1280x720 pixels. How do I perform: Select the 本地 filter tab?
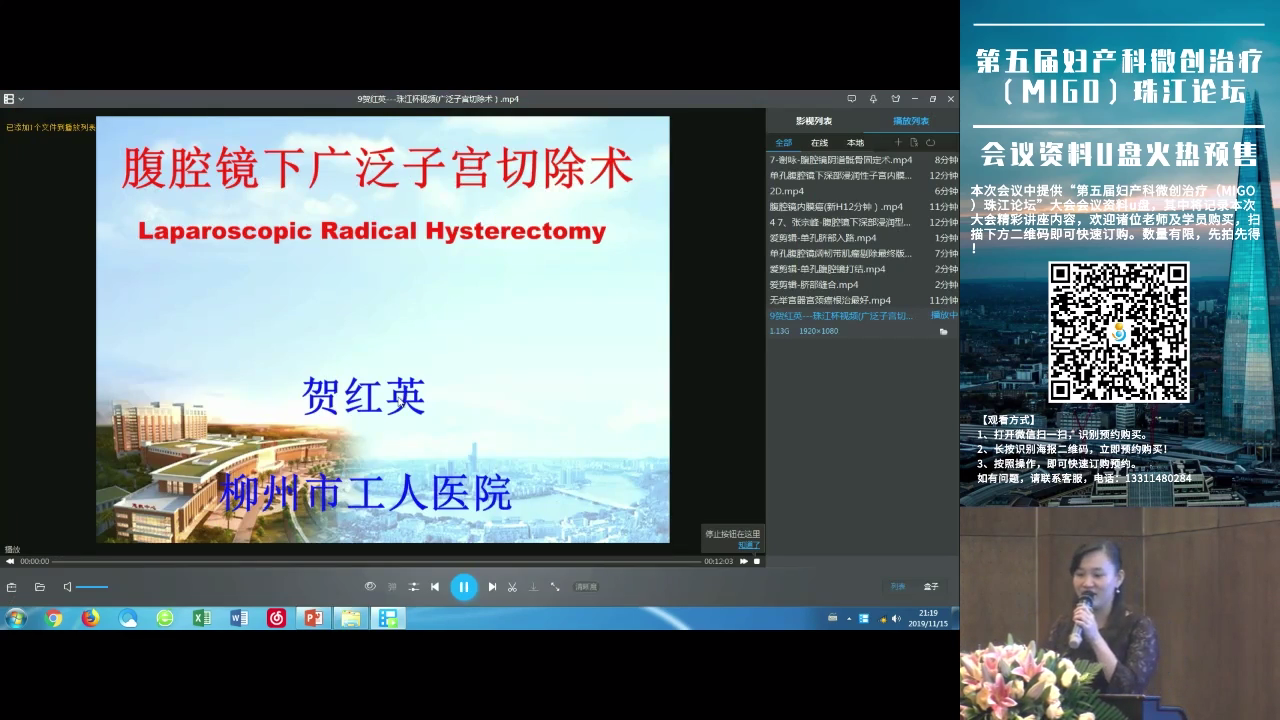(x=855, y=143)
